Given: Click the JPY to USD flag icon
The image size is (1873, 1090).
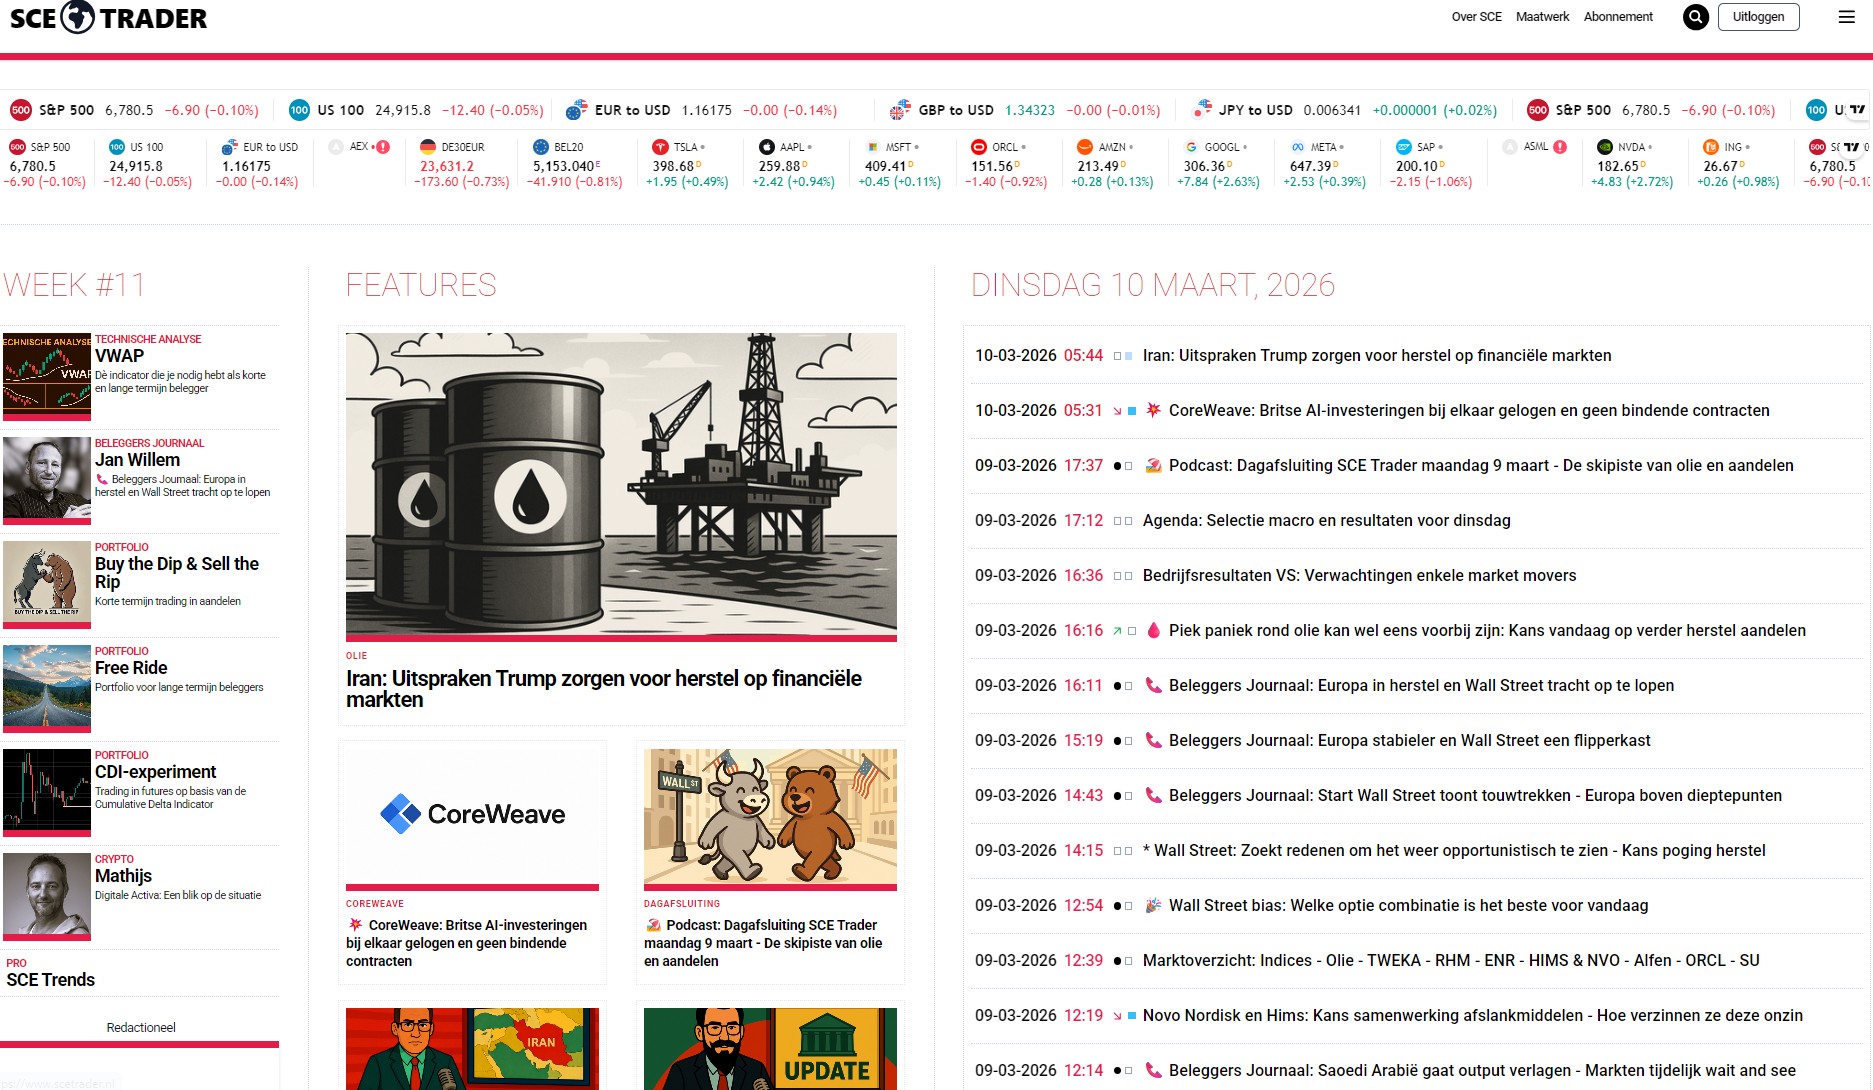Looking at the screenshot, I should [x=1202, y=110].
